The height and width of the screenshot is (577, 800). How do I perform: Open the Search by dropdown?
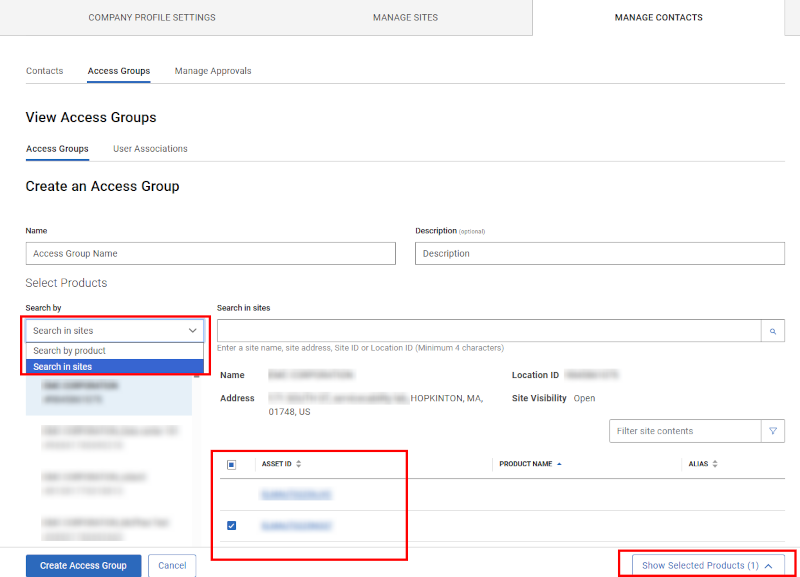tap(115, 330)
